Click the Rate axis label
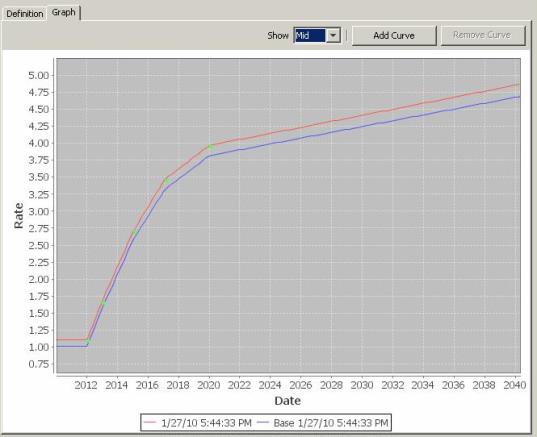Image resolution: width=537 pixels, height=437 pixels. 18,216
